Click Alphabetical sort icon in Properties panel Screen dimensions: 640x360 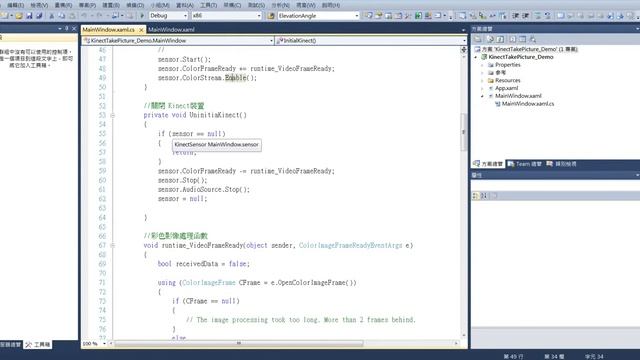pyautogui.click(x=484, y=196)
